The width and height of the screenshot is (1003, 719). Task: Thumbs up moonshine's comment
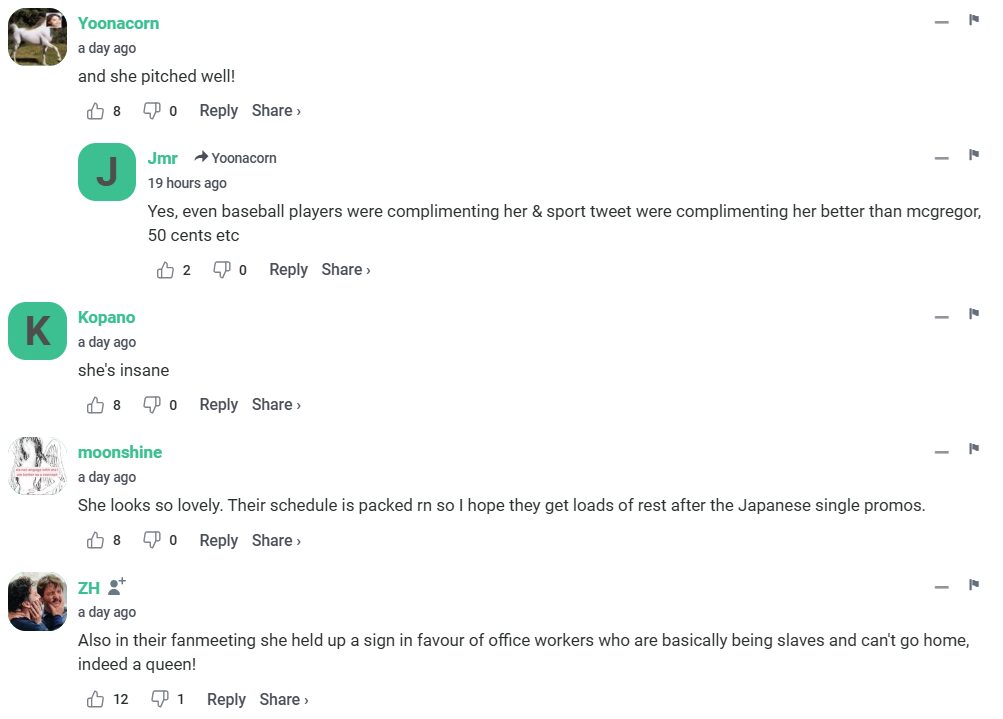[x=96, y=541]
